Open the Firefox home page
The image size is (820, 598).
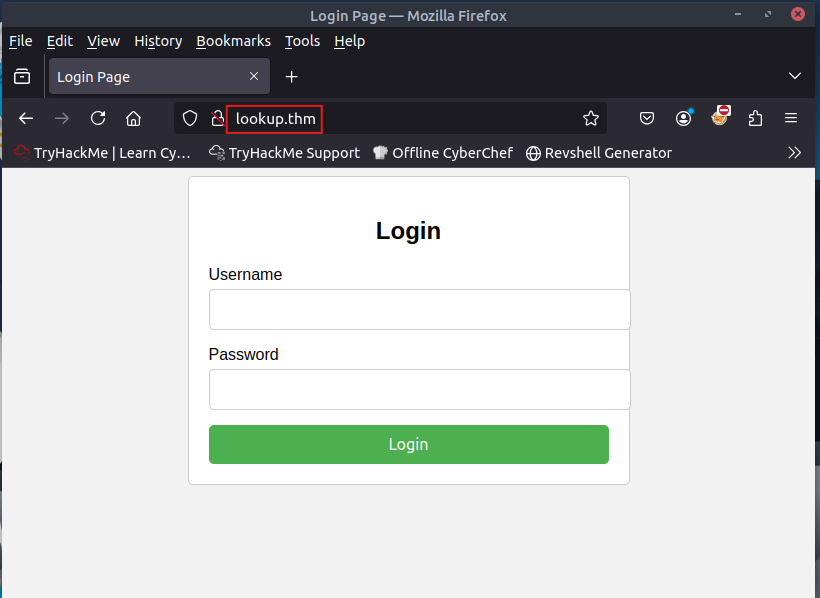(x=133, y=119)
